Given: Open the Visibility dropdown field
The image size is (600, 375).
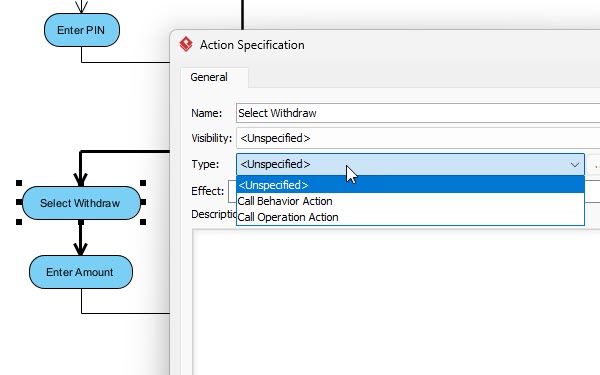Looking at the screenshot, I should [x=418, y=138].
